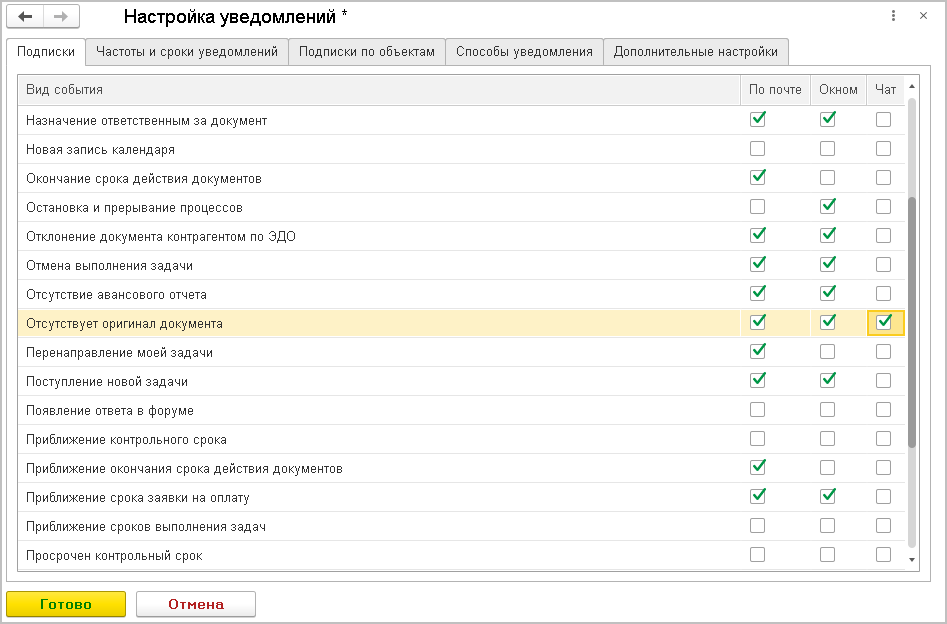
Task: Click the forward arrow navigation button
Action: pyautogui.click(x=60, y=17)
